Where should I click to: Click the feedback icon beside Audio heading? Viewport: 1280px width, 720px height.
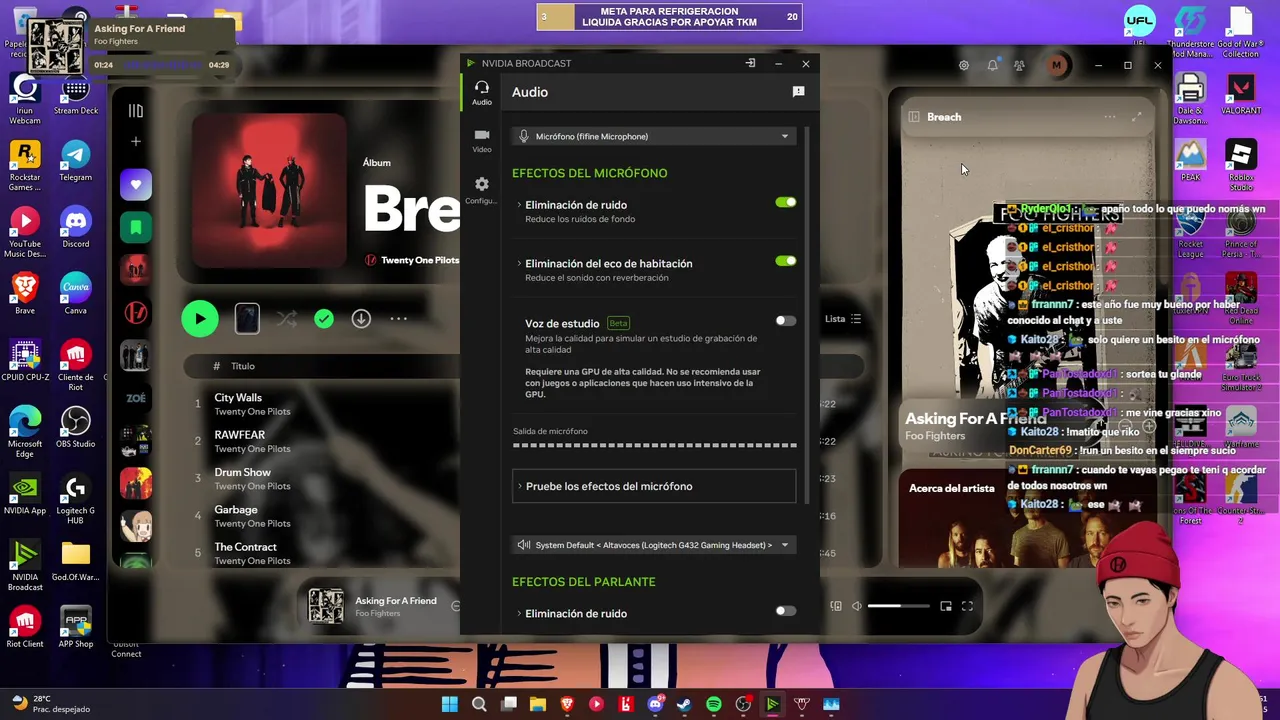click(798, 92)
